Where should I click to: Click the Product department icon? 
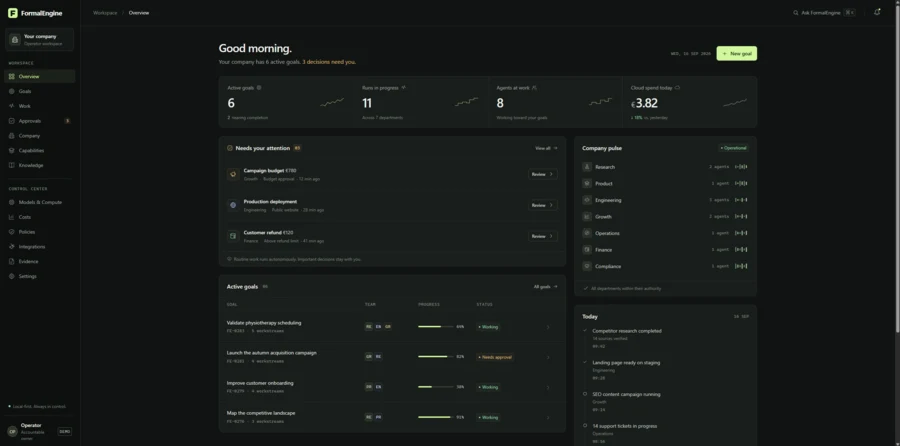[x=587, y=184]
